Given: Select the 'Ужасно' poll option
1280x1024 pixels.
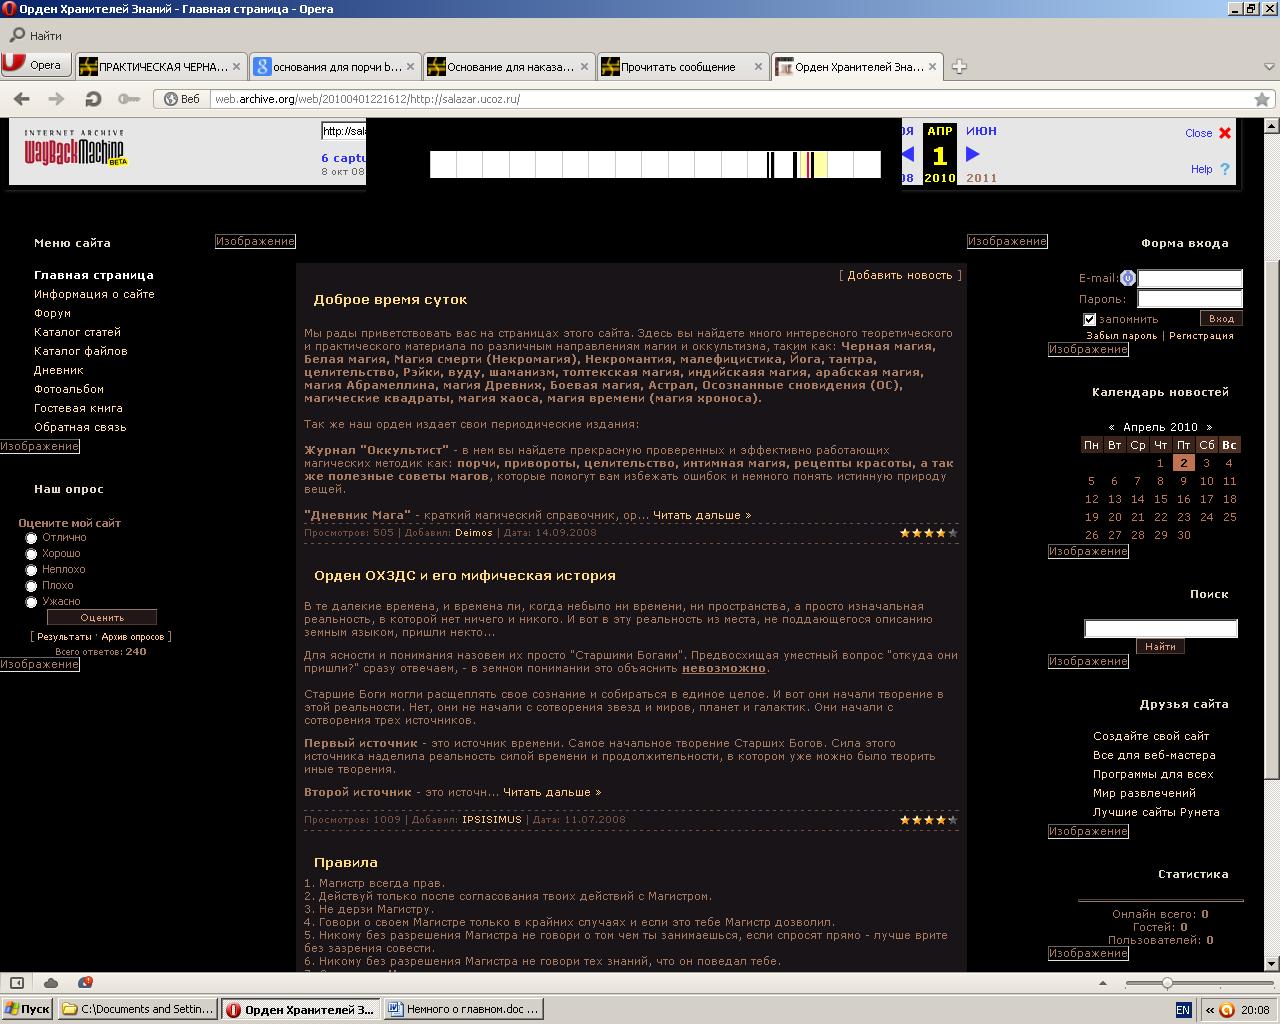Looking at the screenshot, I should click(31, 602).
